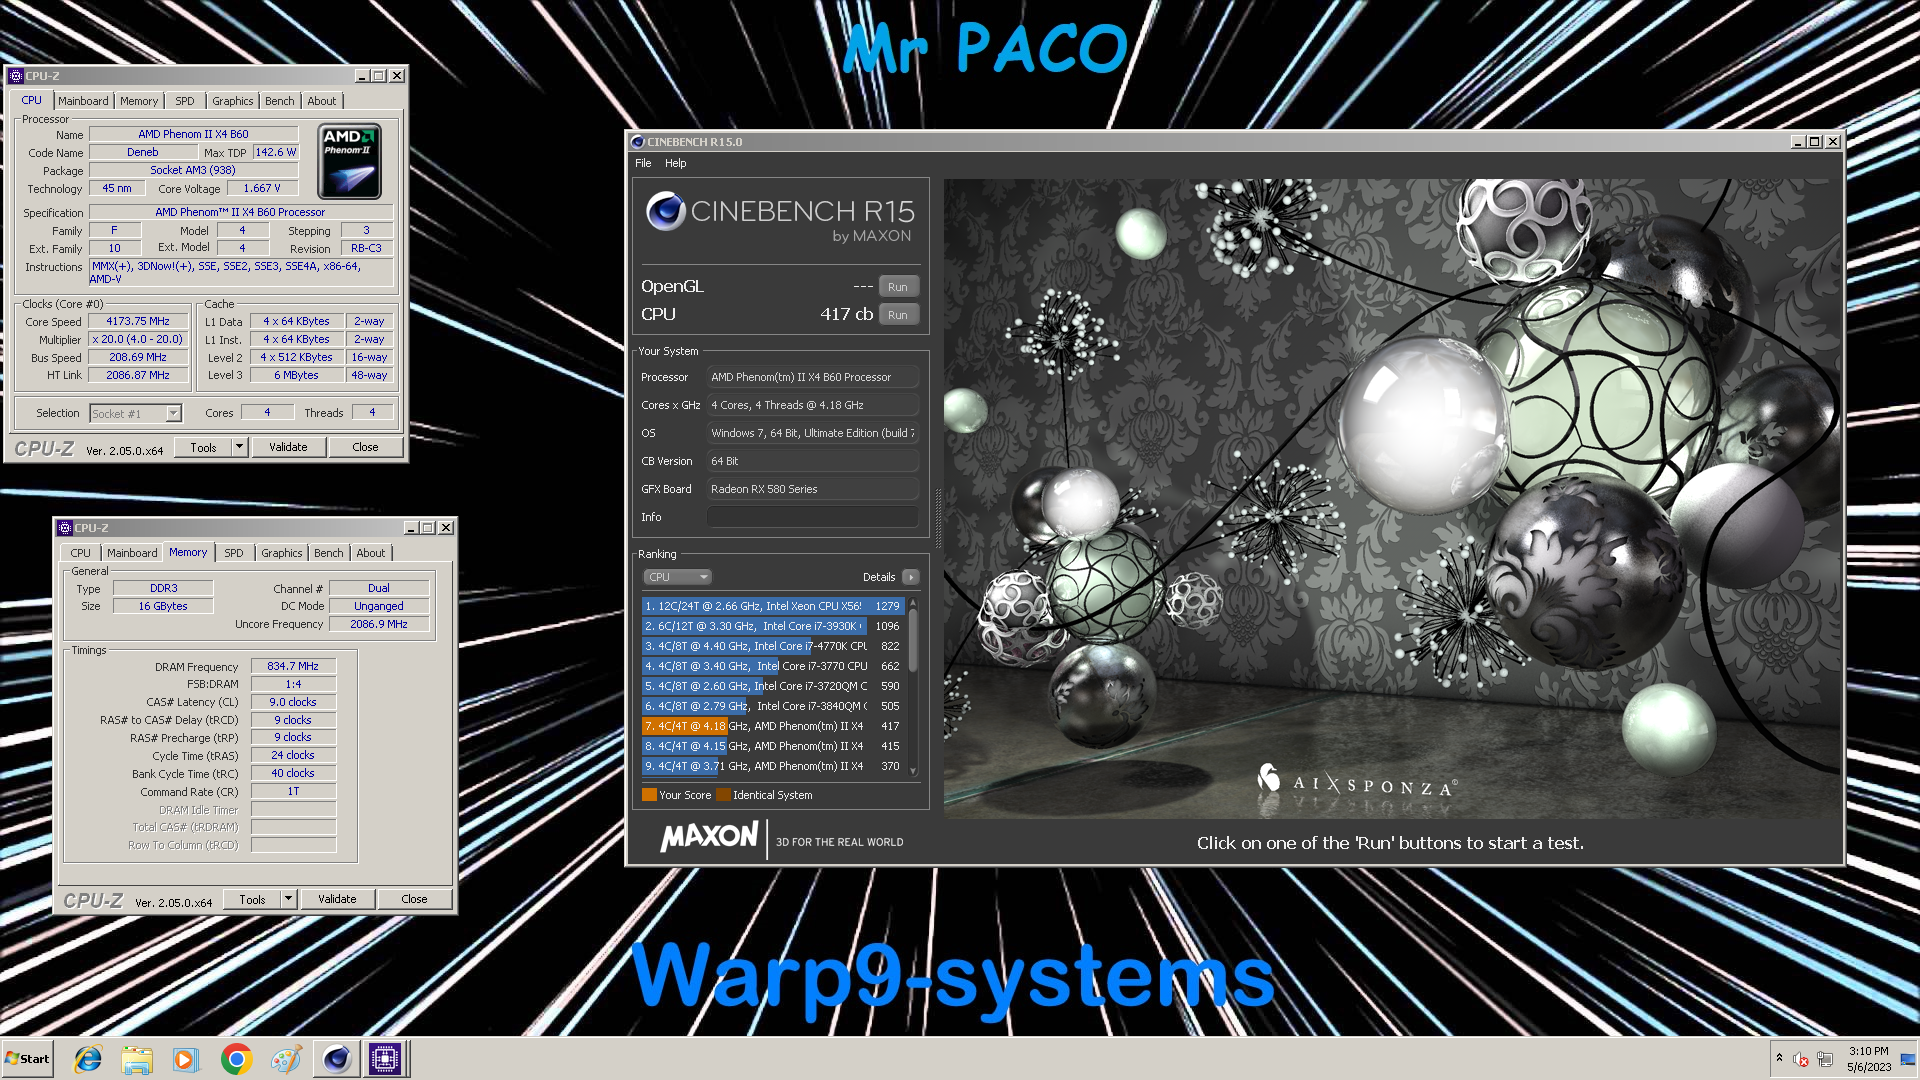
Task: Open Graphics tab in lower CPU-Z window
Action: coord(282,553)
